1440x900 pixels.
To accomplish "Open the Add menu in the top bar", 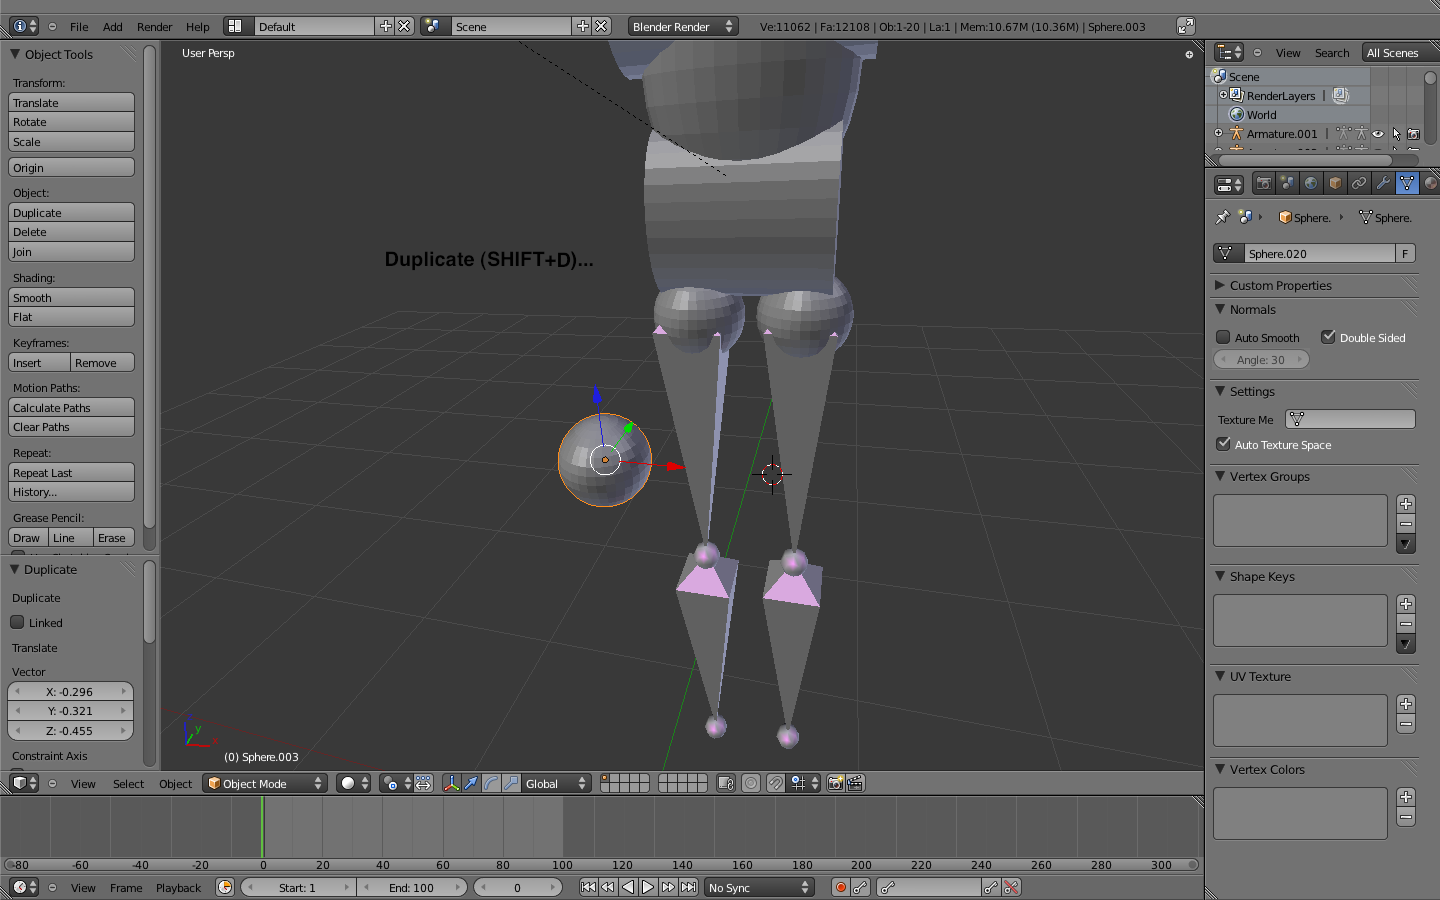I will [112, 27].
